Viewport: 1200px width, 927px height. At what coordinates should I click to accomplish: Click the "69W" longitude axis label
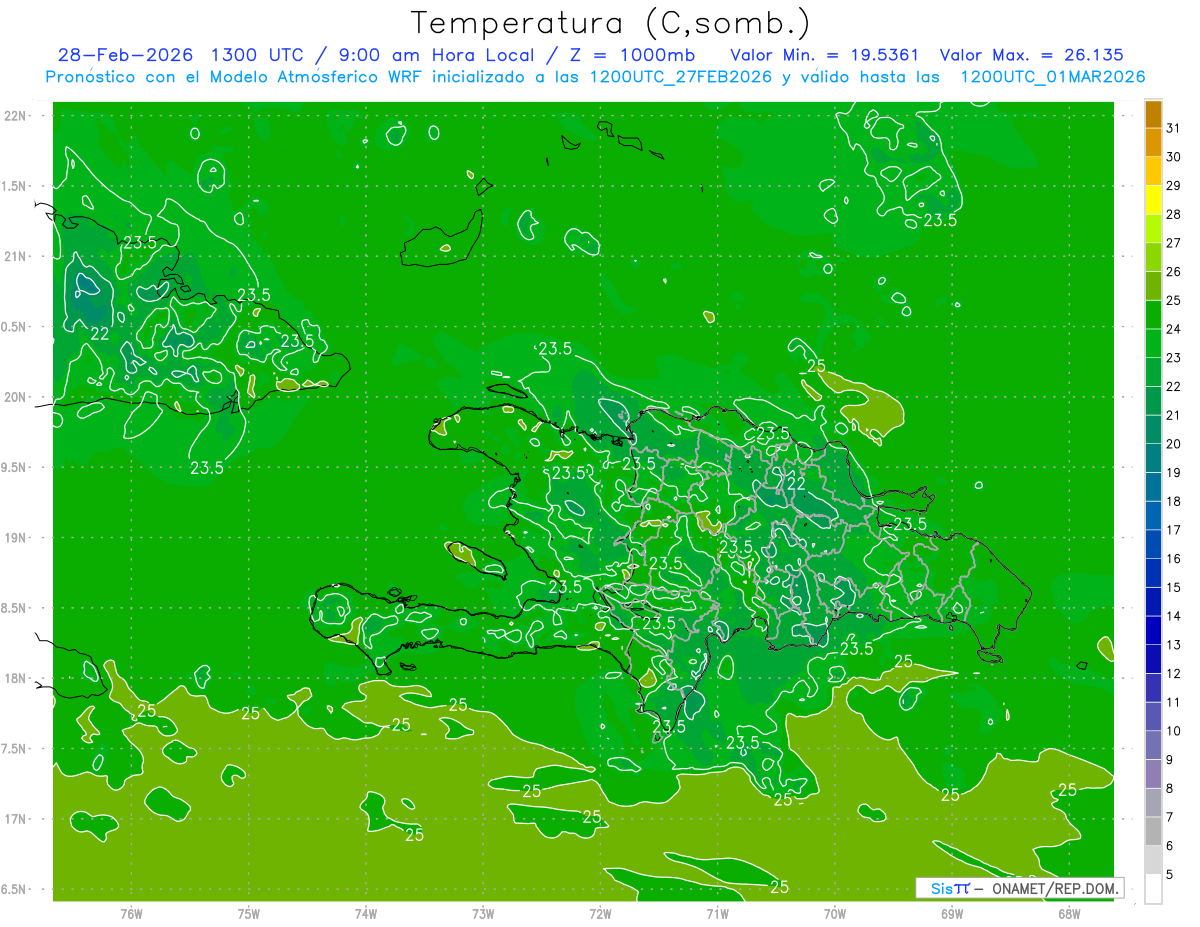click(x=952, y=914)
